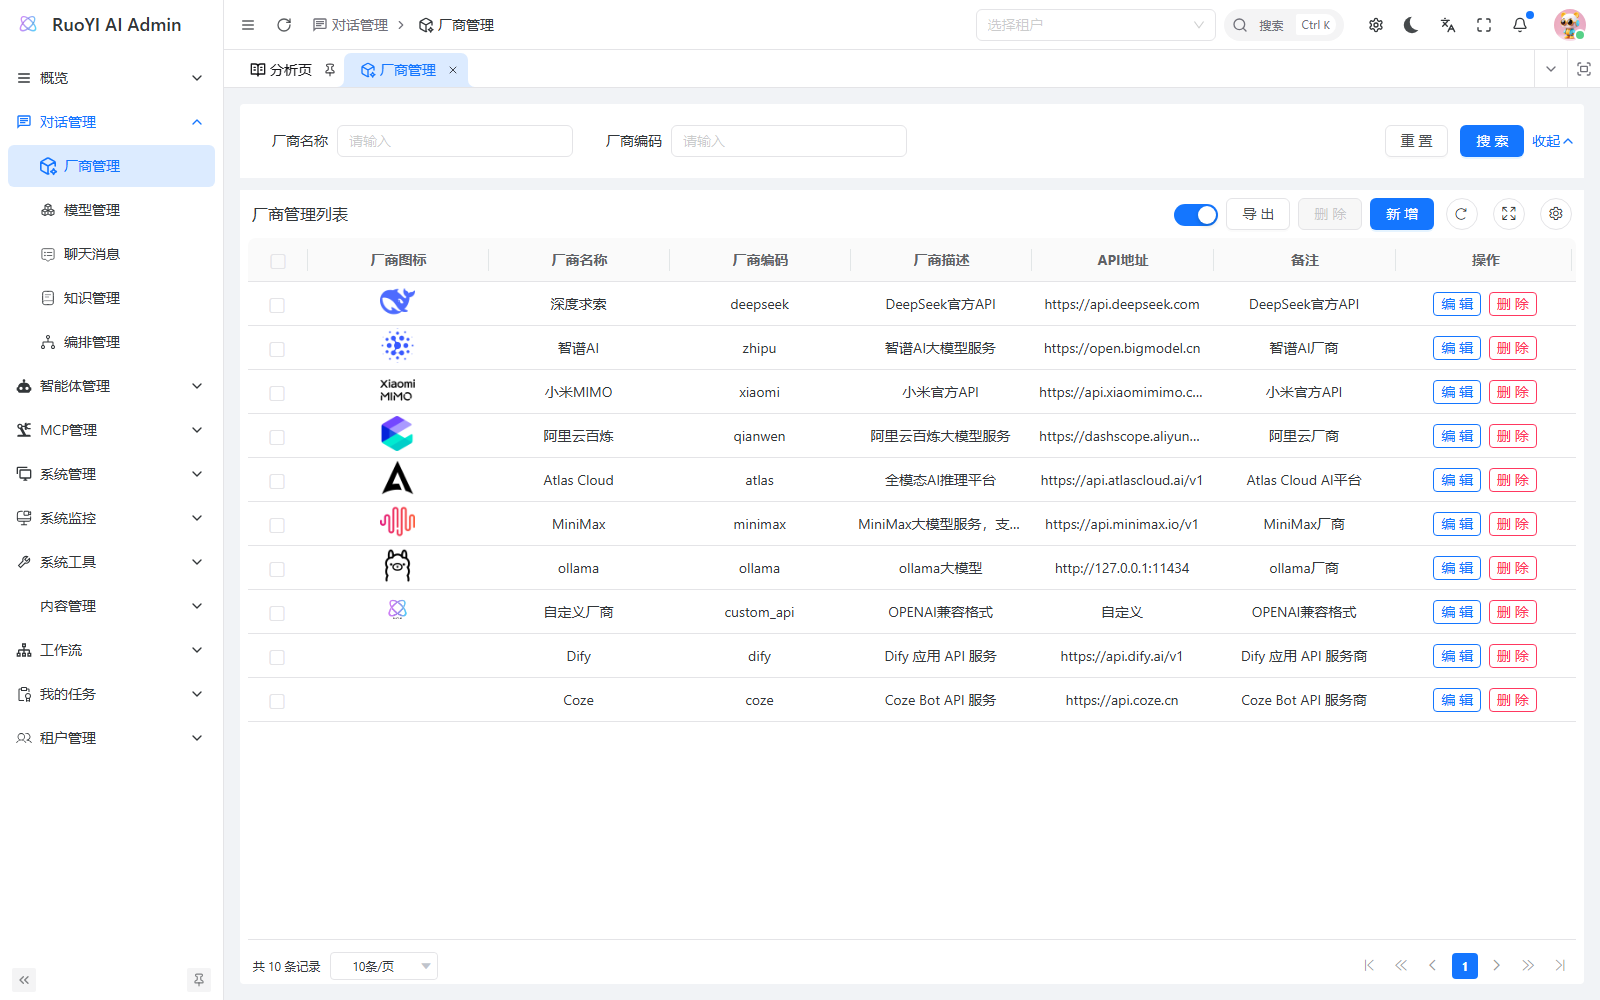Screen dimensions: 1600x1000
Task: Open 知识管理 in the sidebar
Action: (x=111, y=298)
